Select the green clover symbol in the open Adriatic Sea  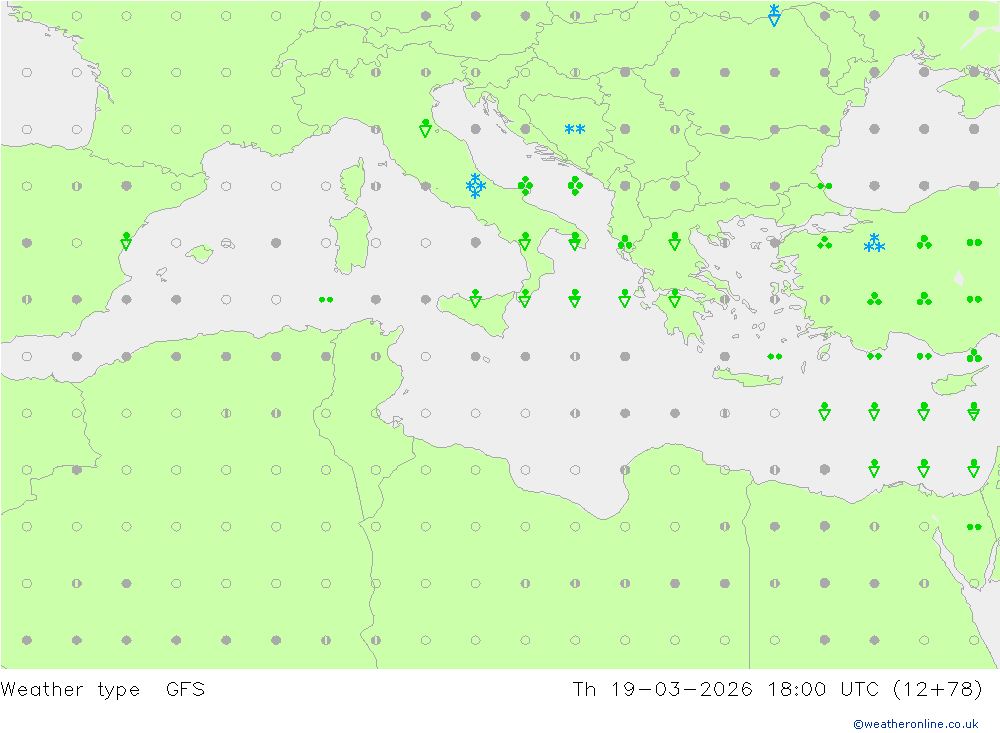[x=575, y=186]
